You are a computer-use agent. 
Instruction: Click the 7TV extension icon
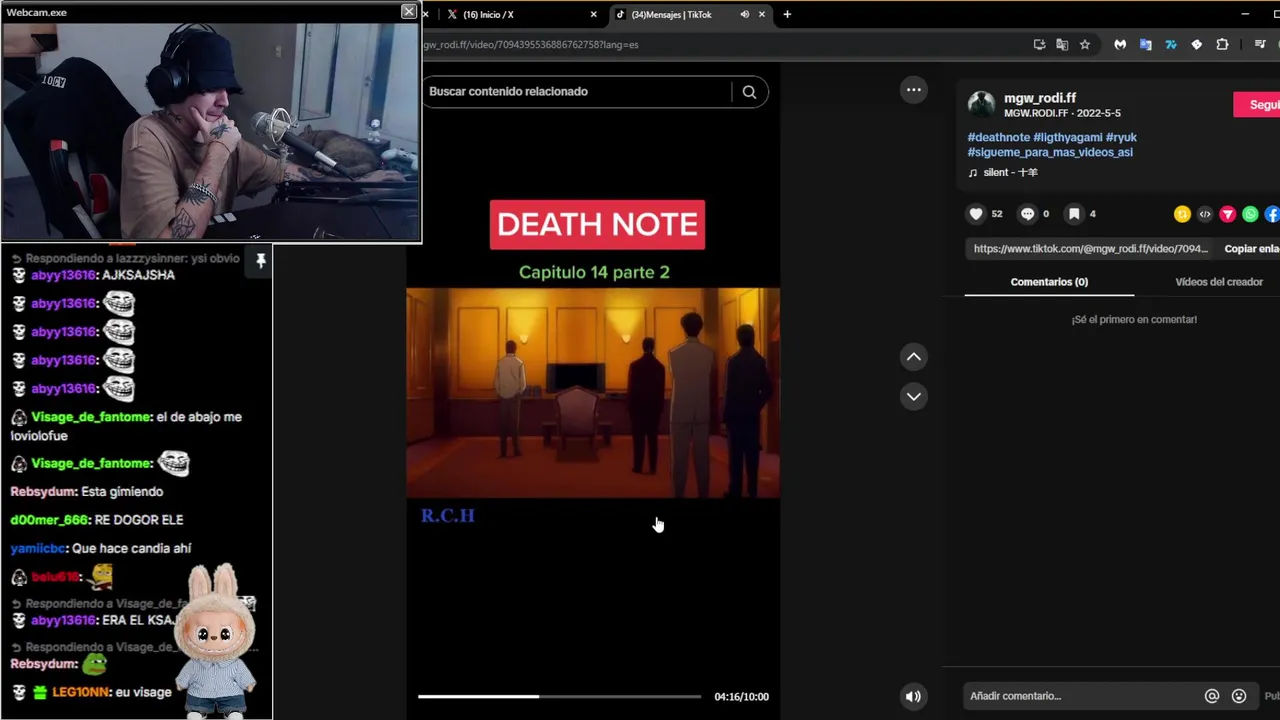1171,44
